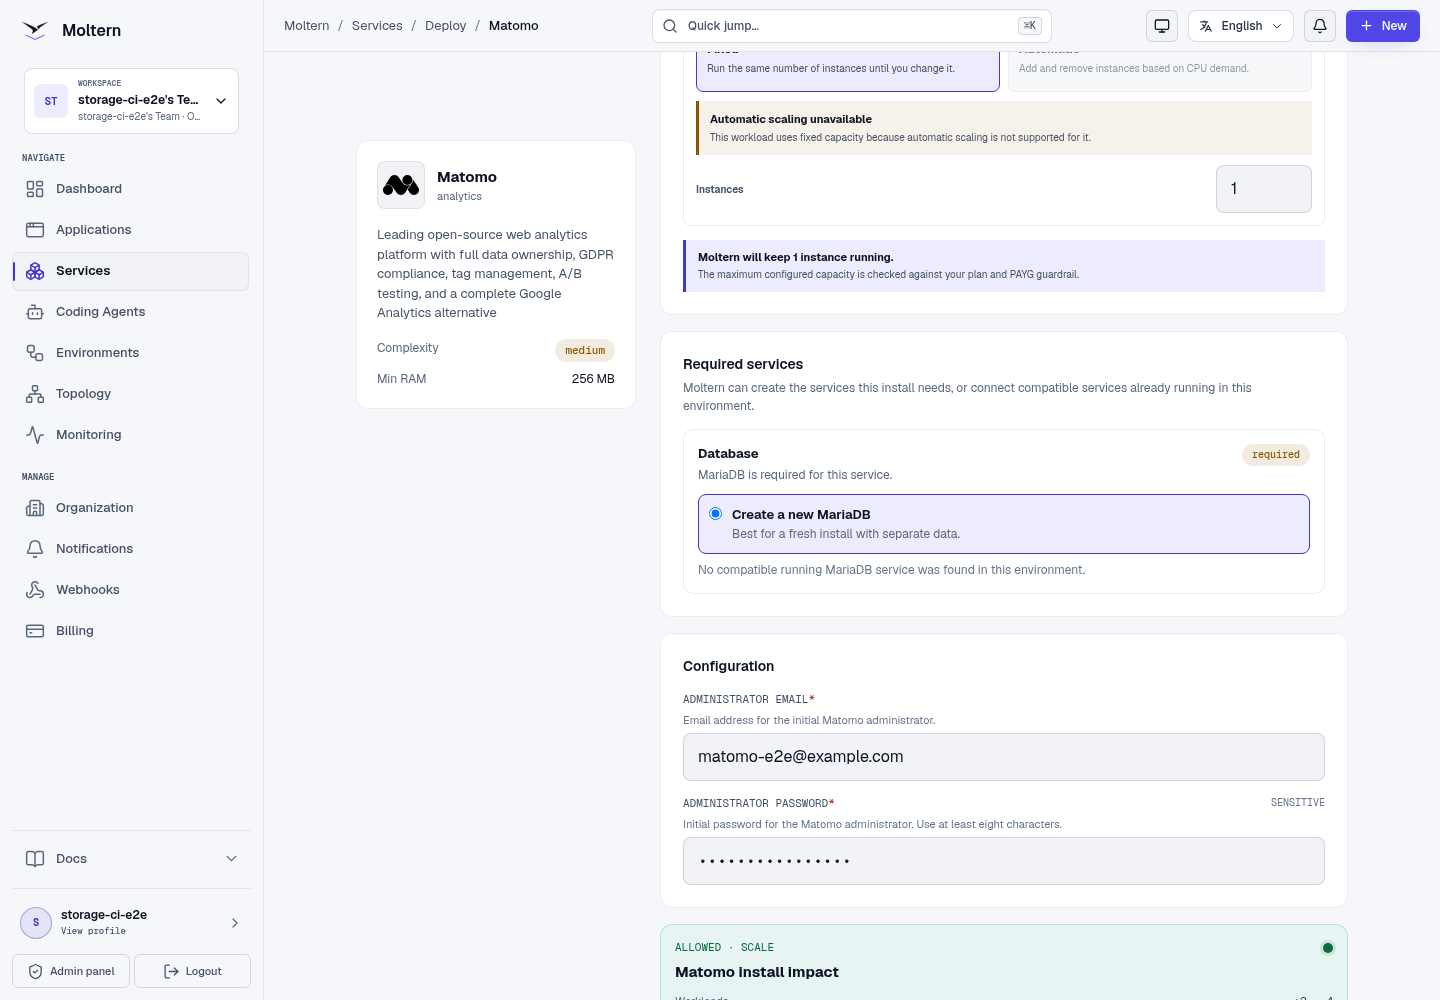Go to the Services breadcrumb
Image resolution: width=1440 pixels, height=1000 pixels.
(377, 26)
